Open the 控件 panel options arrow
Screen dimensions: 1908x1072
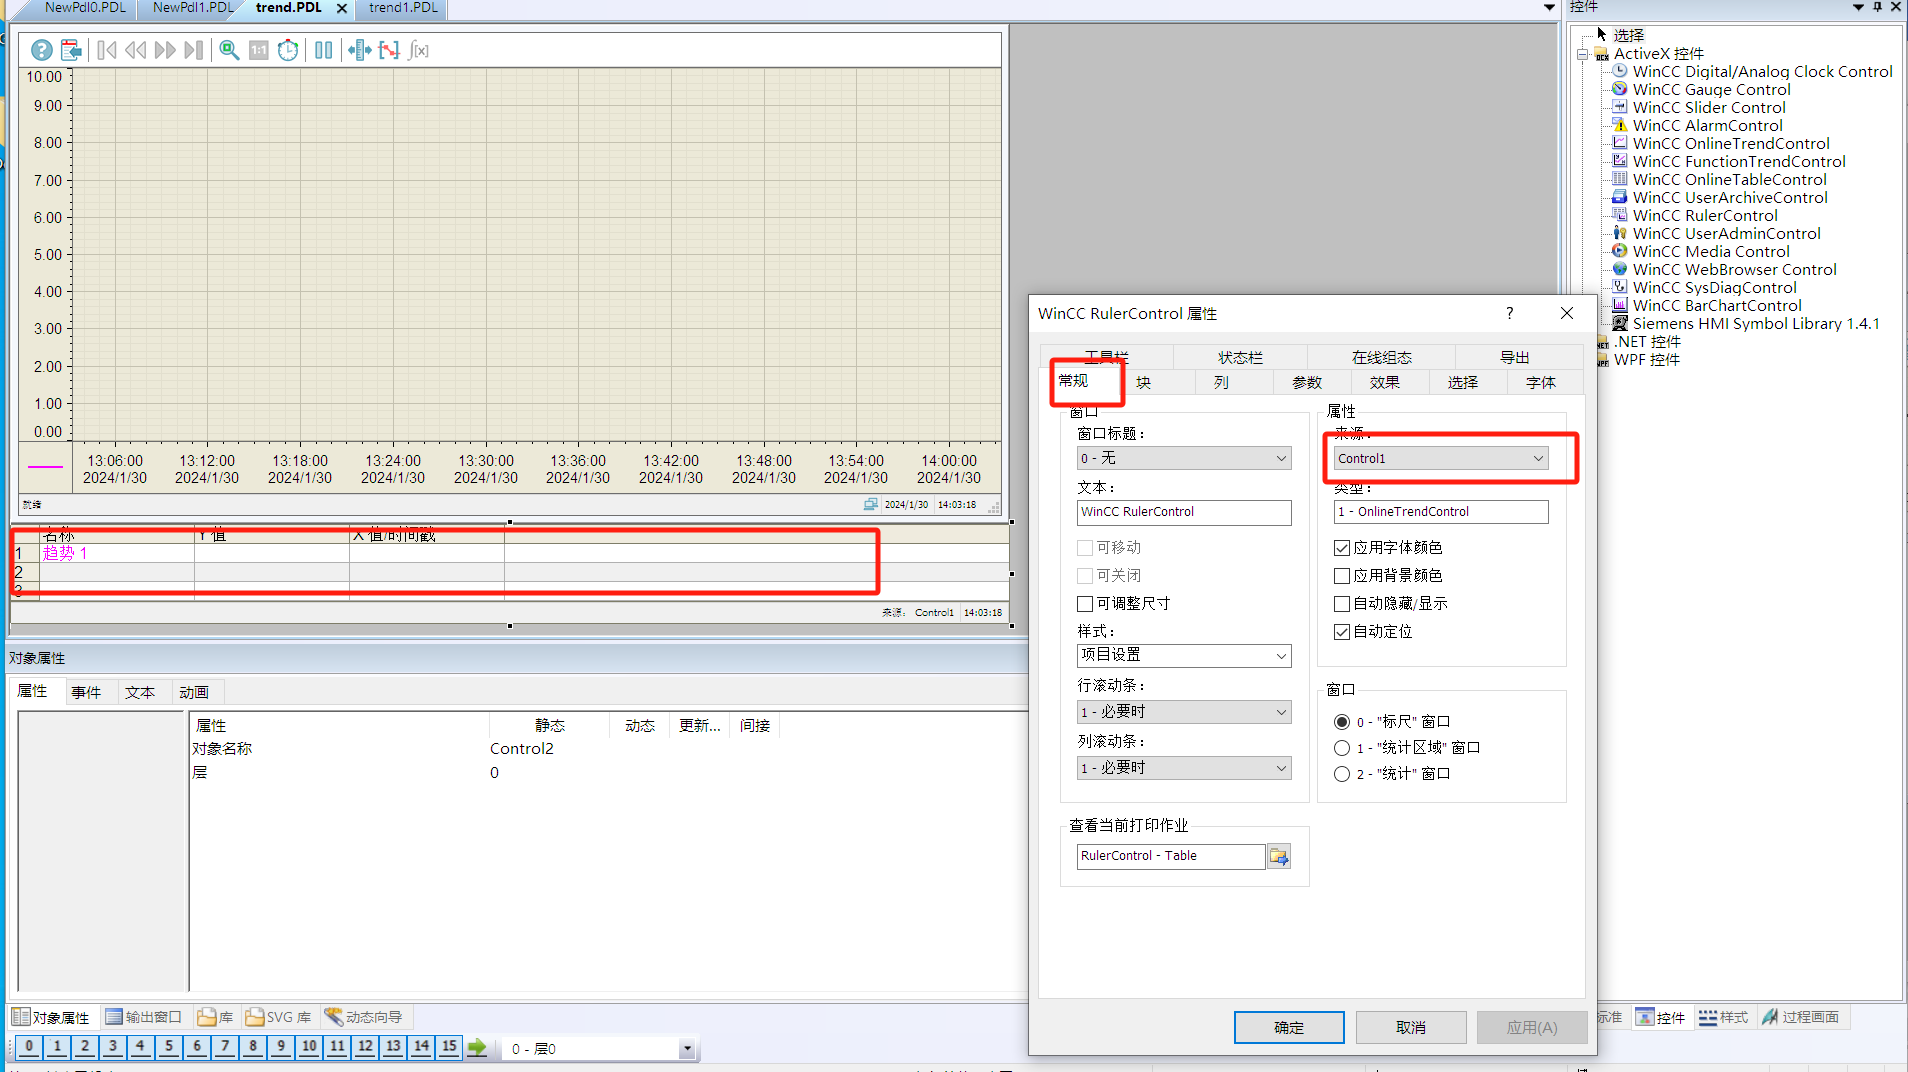click(x=1858, y=7)
